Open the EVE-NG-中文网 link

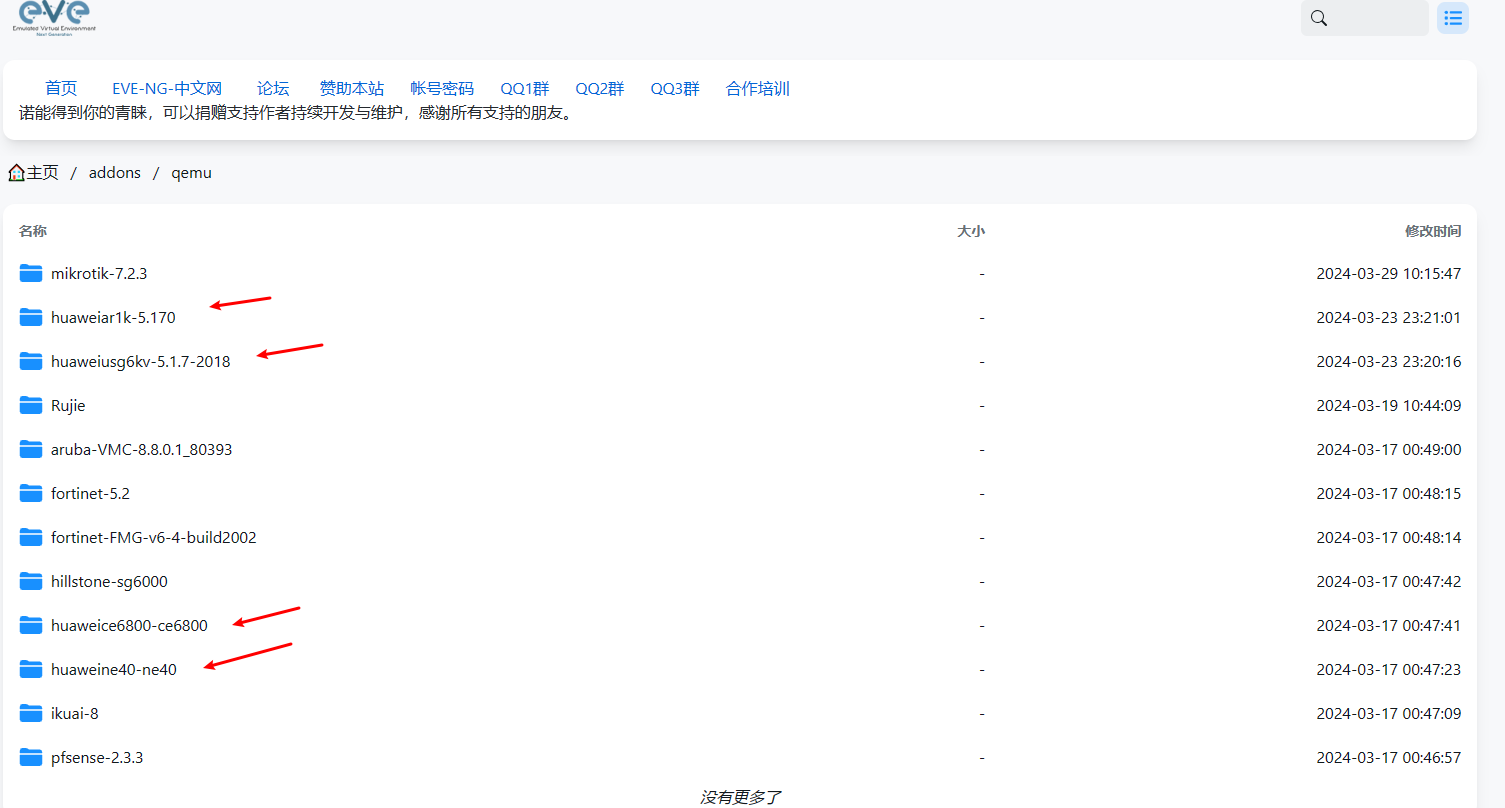click(x=167, y=89)
